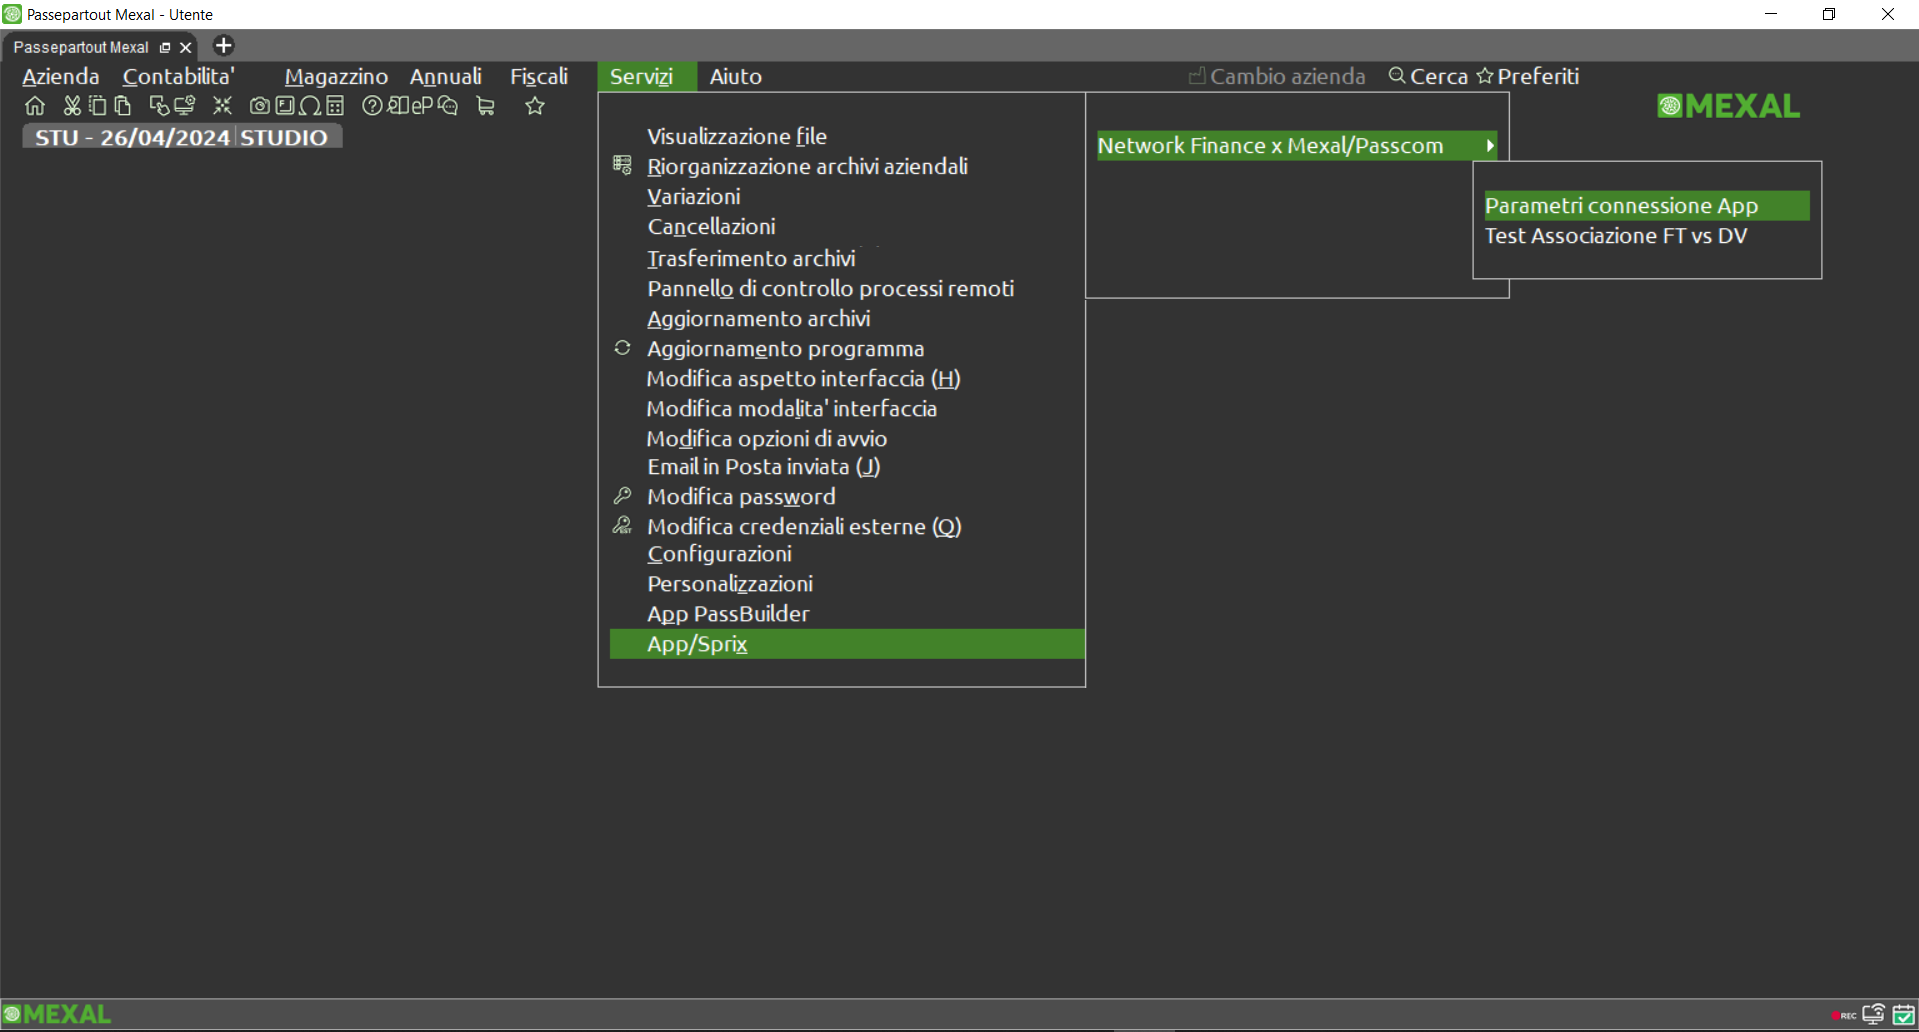This screenshot has height=1032, width=1919.
Task: Click the star favorites icon in the toolbar
Action: pos(535,106)
